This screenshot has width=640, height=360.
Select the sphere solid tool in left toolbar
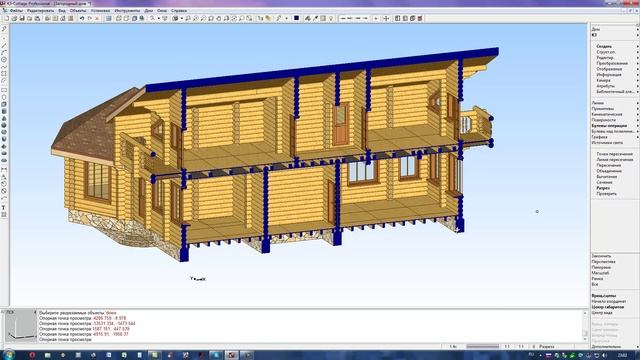tap(4, 125)
